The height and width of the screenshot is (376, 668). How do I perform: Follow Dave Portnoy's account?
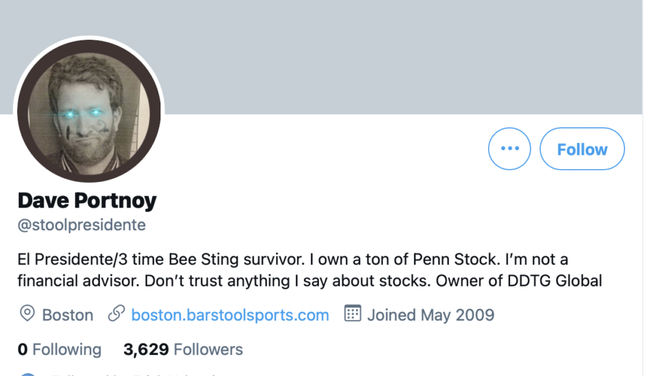(x=582, y=149)
